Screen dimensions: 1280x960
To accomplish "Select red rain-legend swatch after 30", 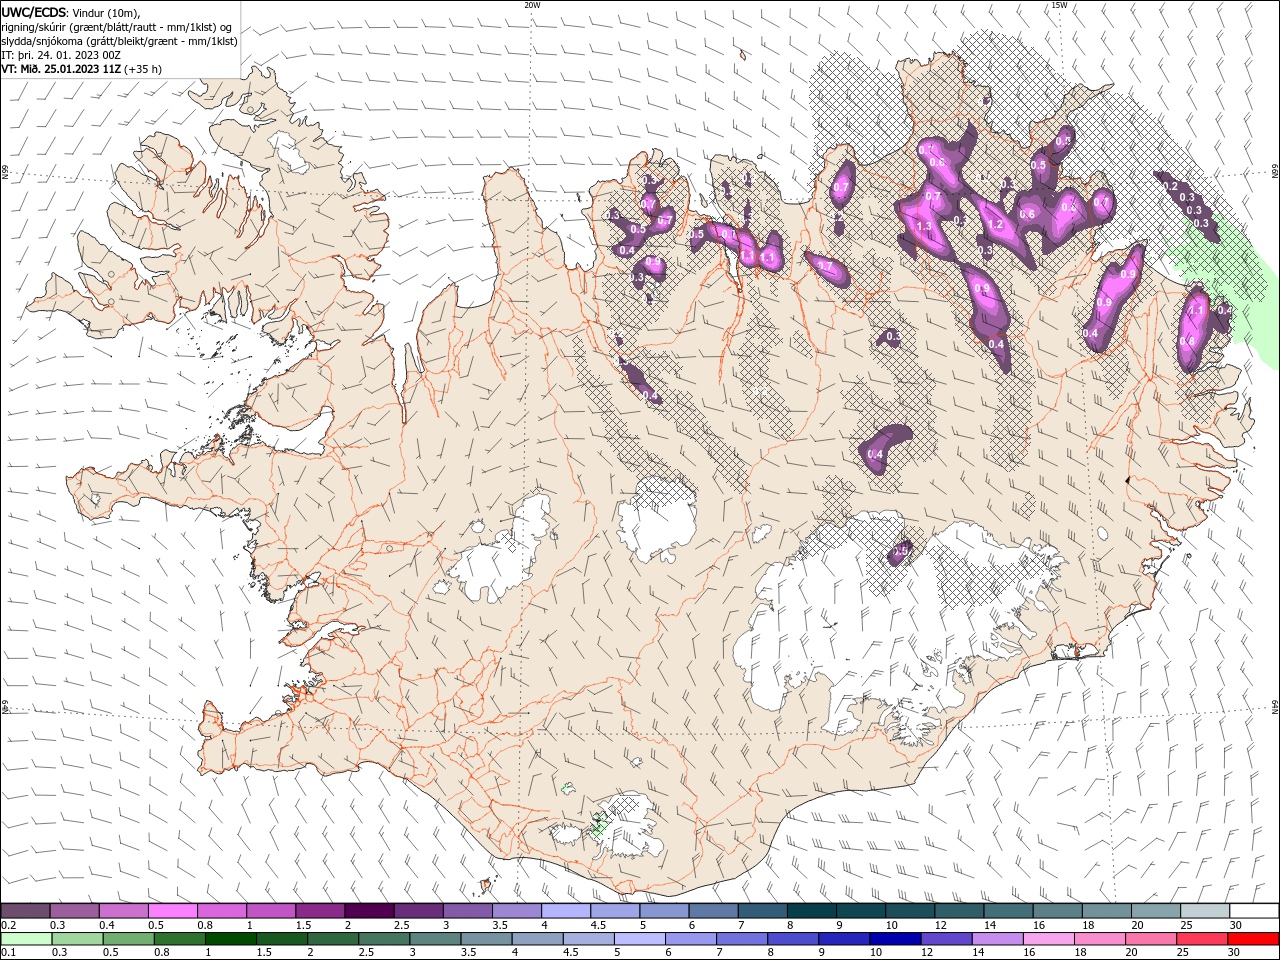I will coord(1254,939).
